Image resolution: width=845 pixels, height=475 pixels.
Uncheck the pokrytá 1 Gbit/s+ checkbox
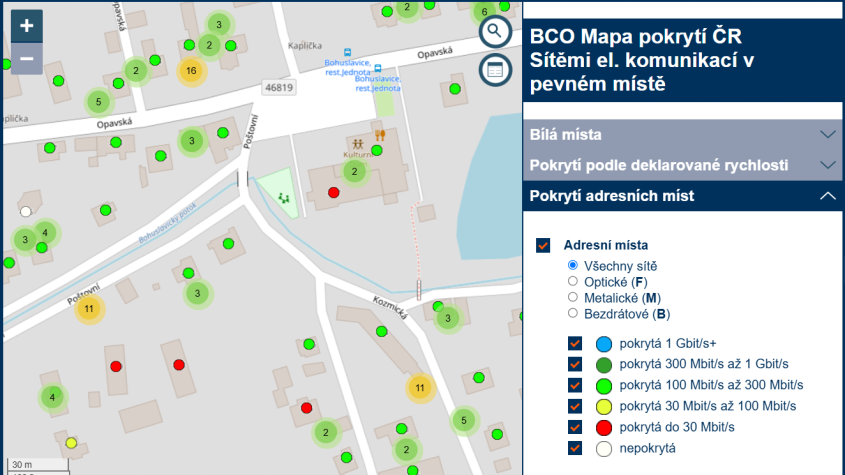point(575,343)
